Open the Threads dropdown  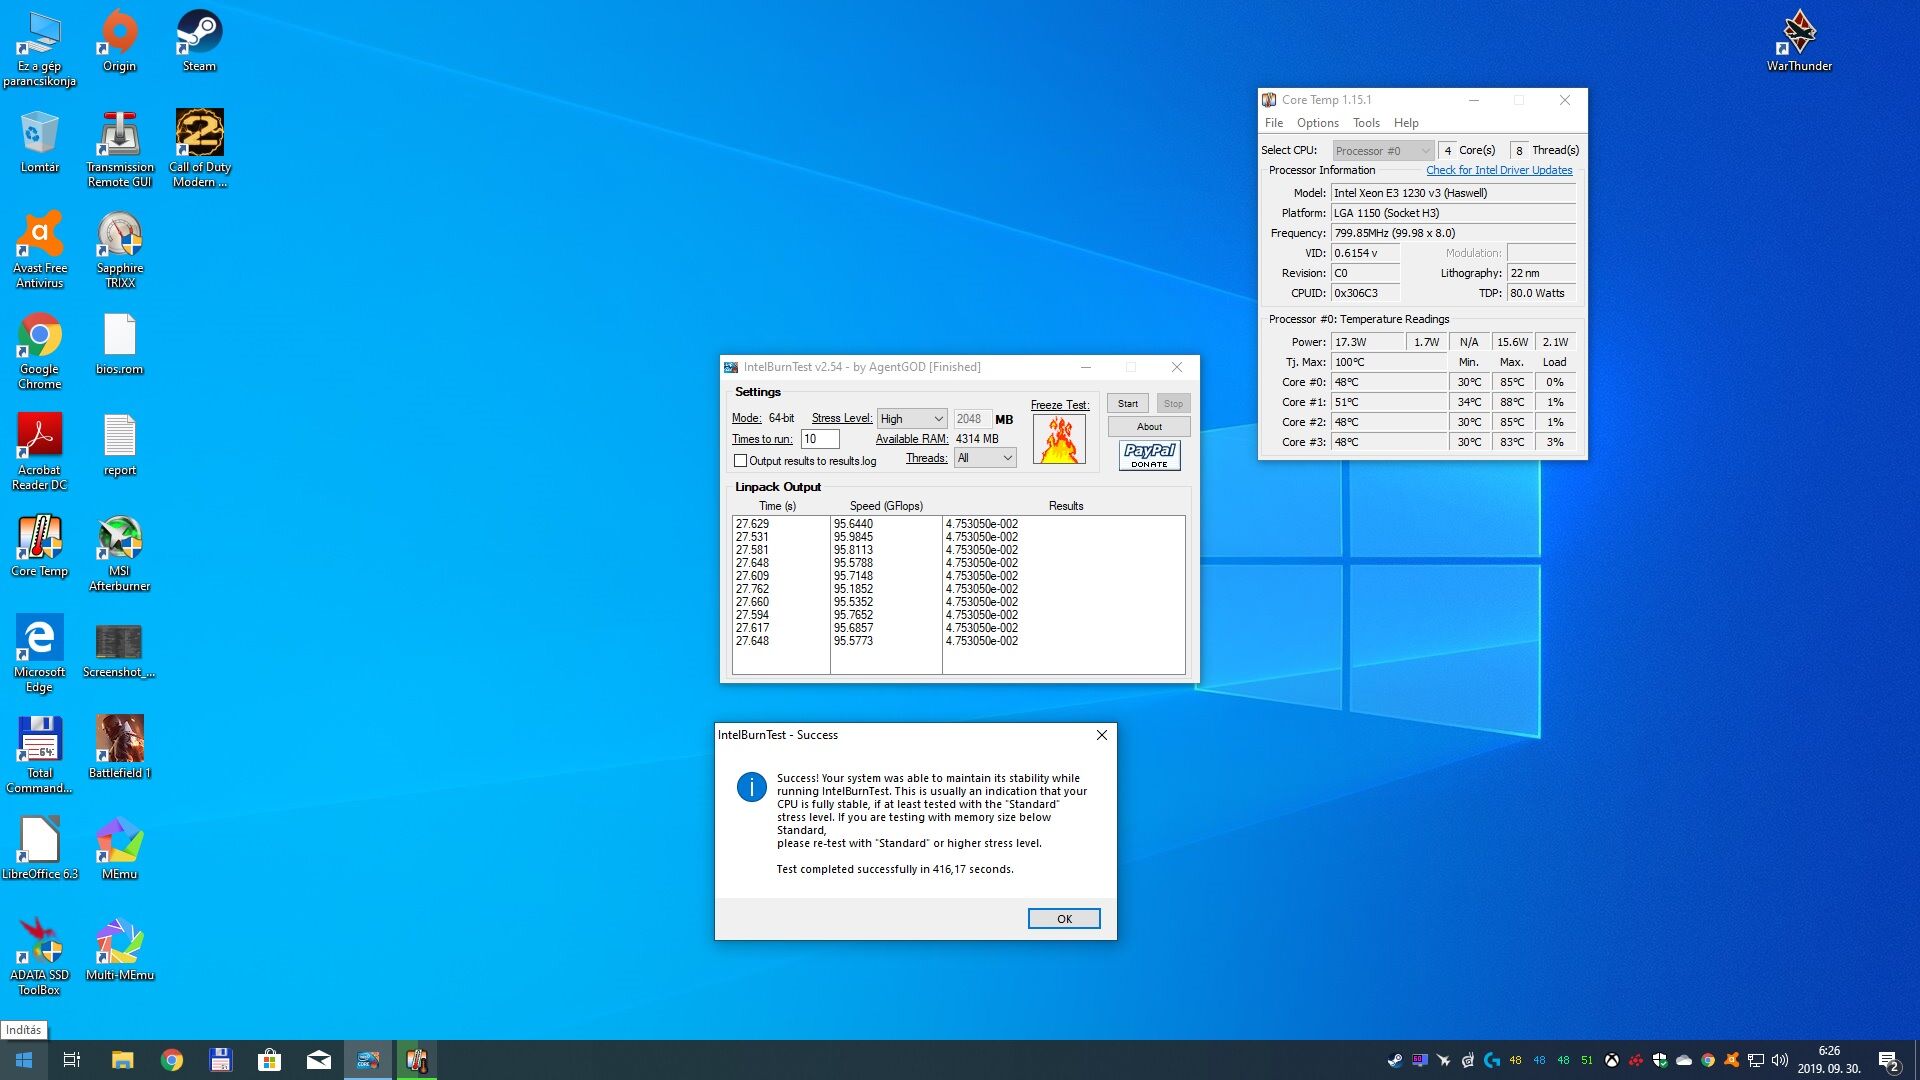[985, 458]
